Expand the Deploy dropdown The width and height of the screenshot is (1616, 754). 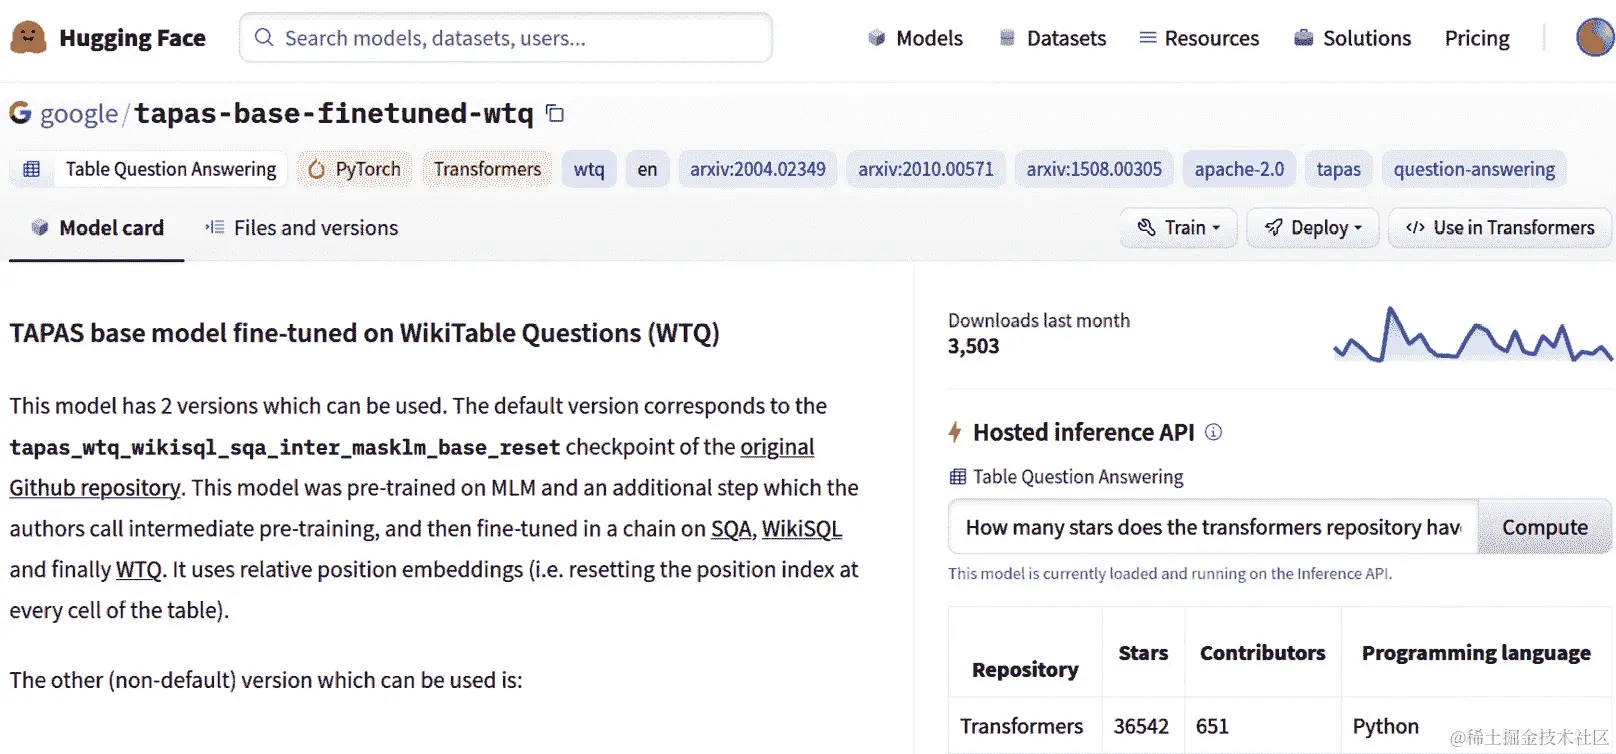pyautogui.click(x=1312, y=228)
